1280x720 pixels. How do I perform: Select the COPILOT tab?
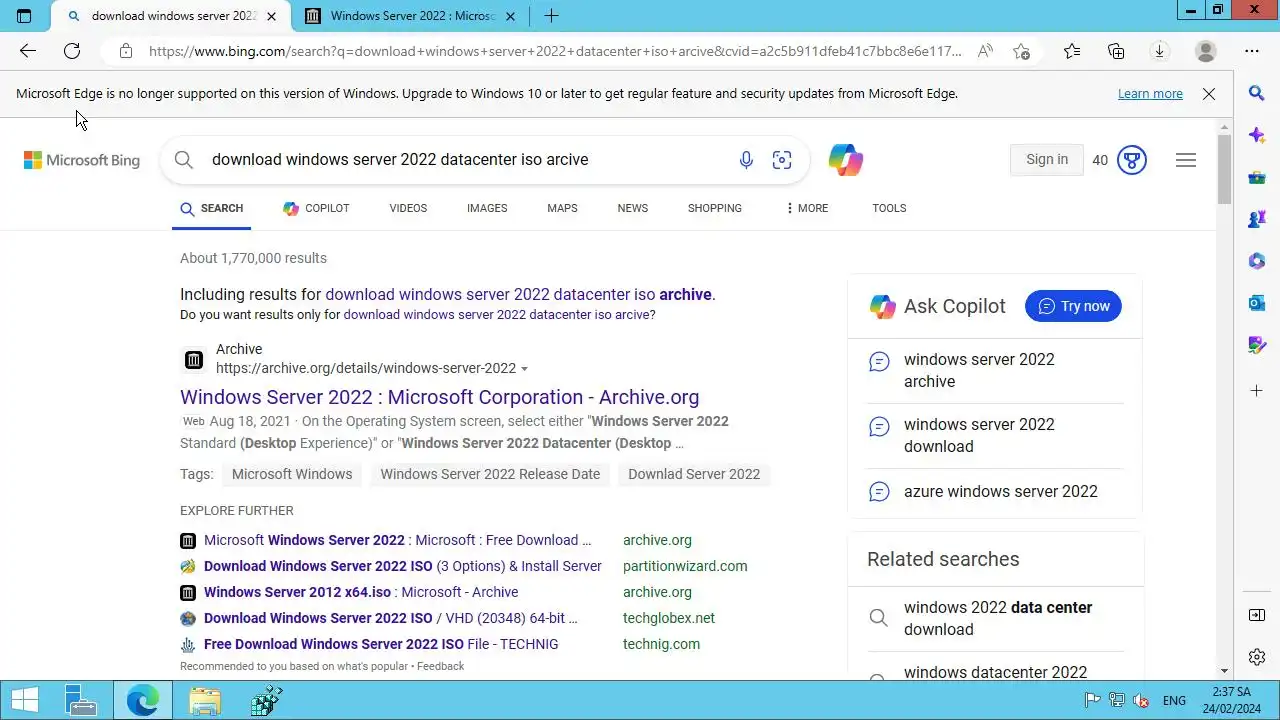pyautogui.click(x=316, y=208)
